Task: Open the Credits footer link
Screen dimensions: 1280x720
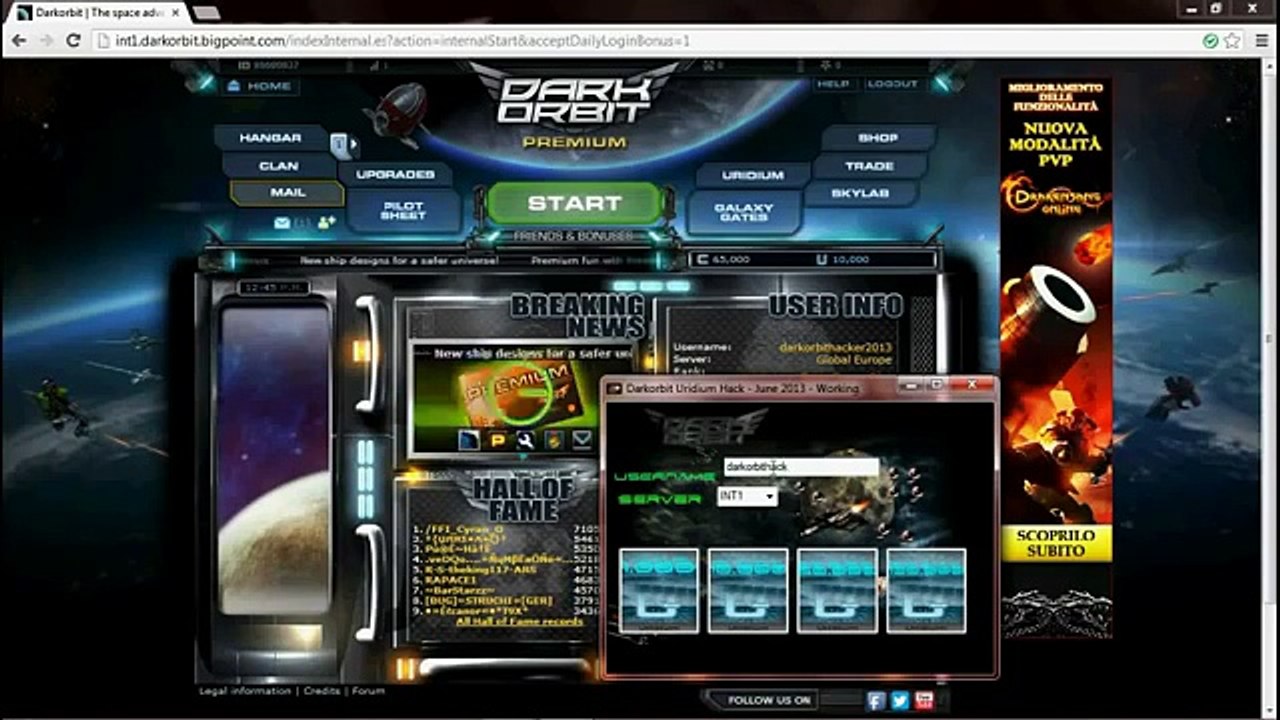Action: point(322,691)
